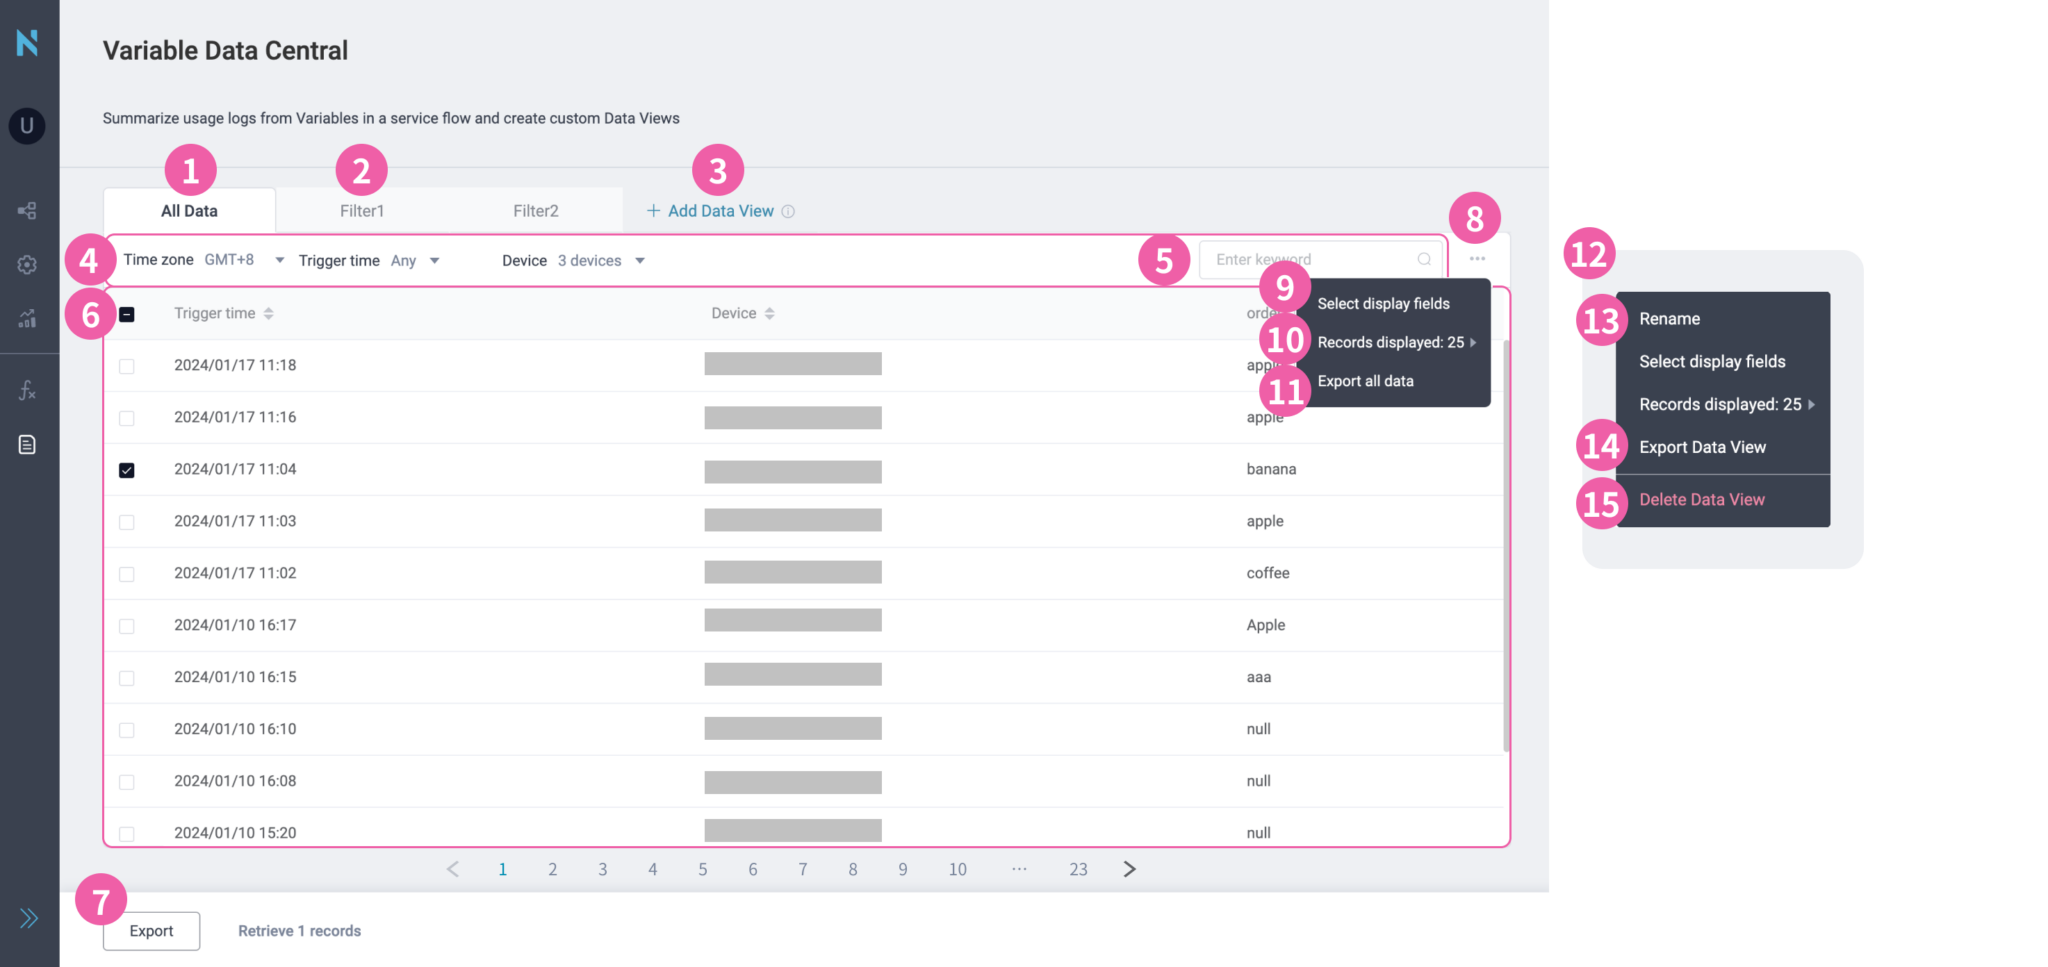Screen dimensions: 2048x967
Task: Select the fx variables icon in the sidebar
Action: (x=27, y=390)
